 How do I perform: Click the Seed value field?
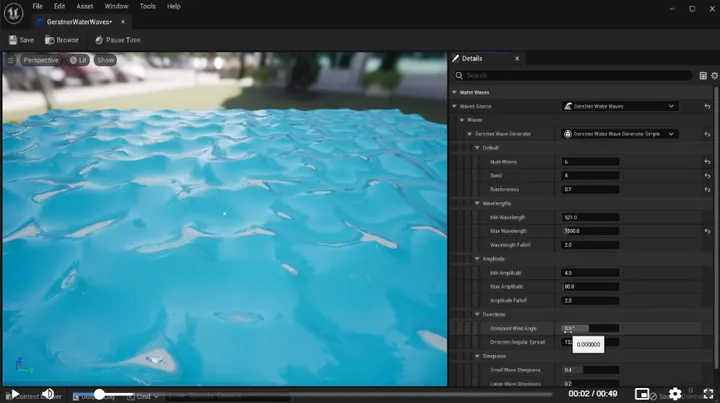590,175
